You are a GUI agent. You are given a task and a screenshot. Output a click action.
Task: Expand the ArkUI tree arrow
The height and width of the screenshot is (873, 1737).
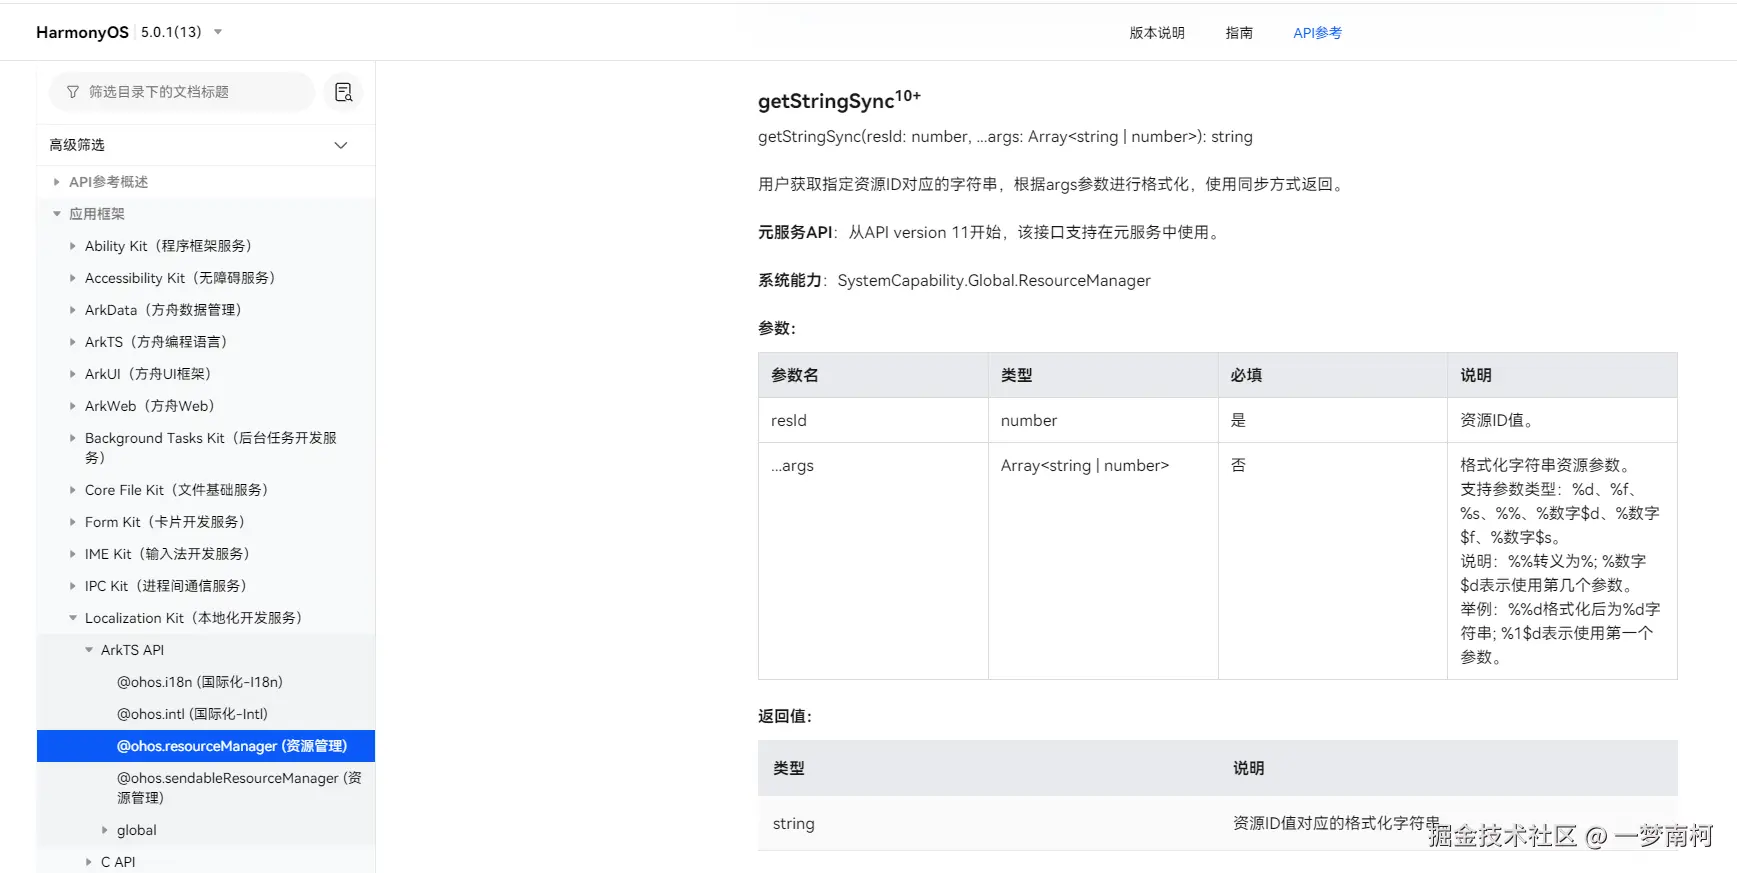pos(72,374)
